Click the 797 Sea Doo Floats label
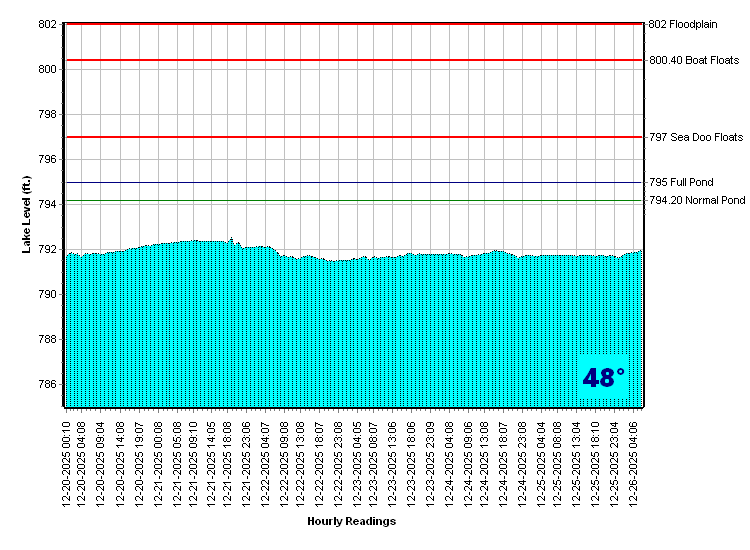 pyautogui.click(x=696, y=137)
